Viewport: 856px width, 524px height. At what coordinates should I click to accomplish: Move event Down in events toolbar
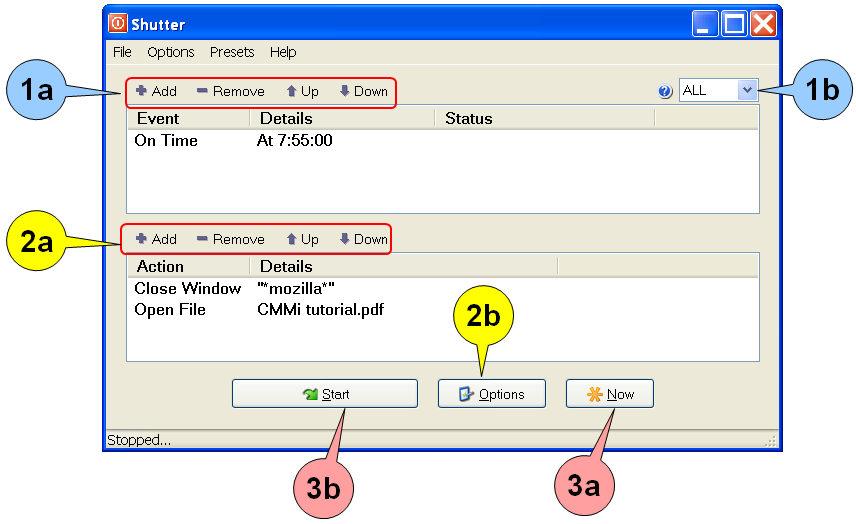[x=364, y=91]
